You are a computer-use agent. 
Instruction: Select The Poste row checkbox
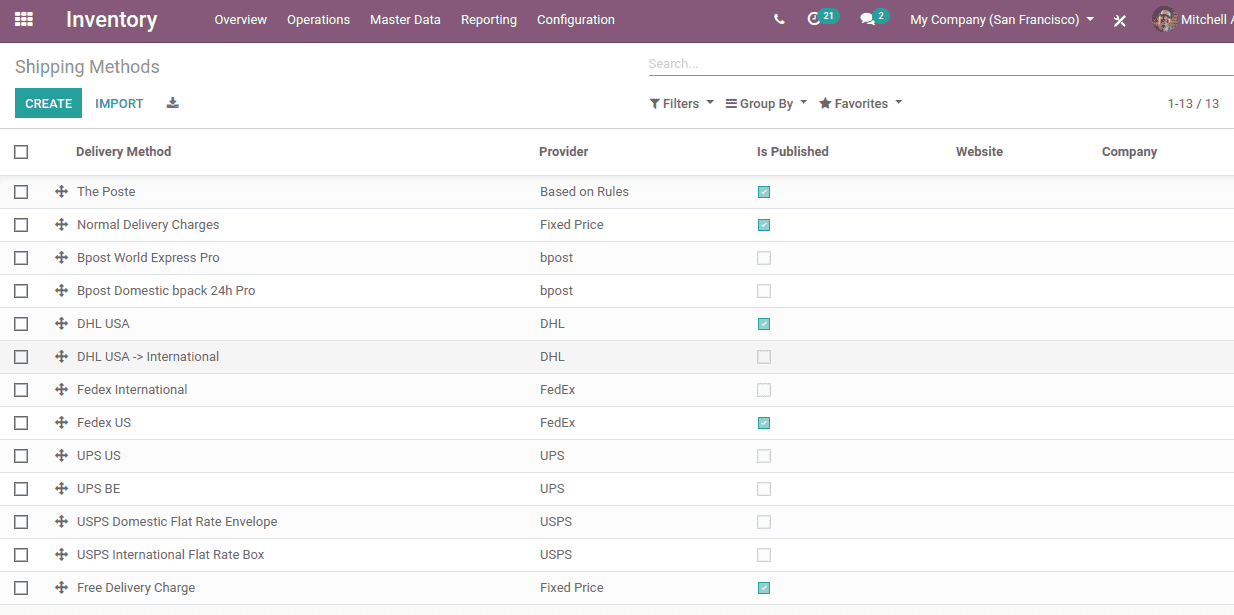pyautogui.click(x=21, y=192)
